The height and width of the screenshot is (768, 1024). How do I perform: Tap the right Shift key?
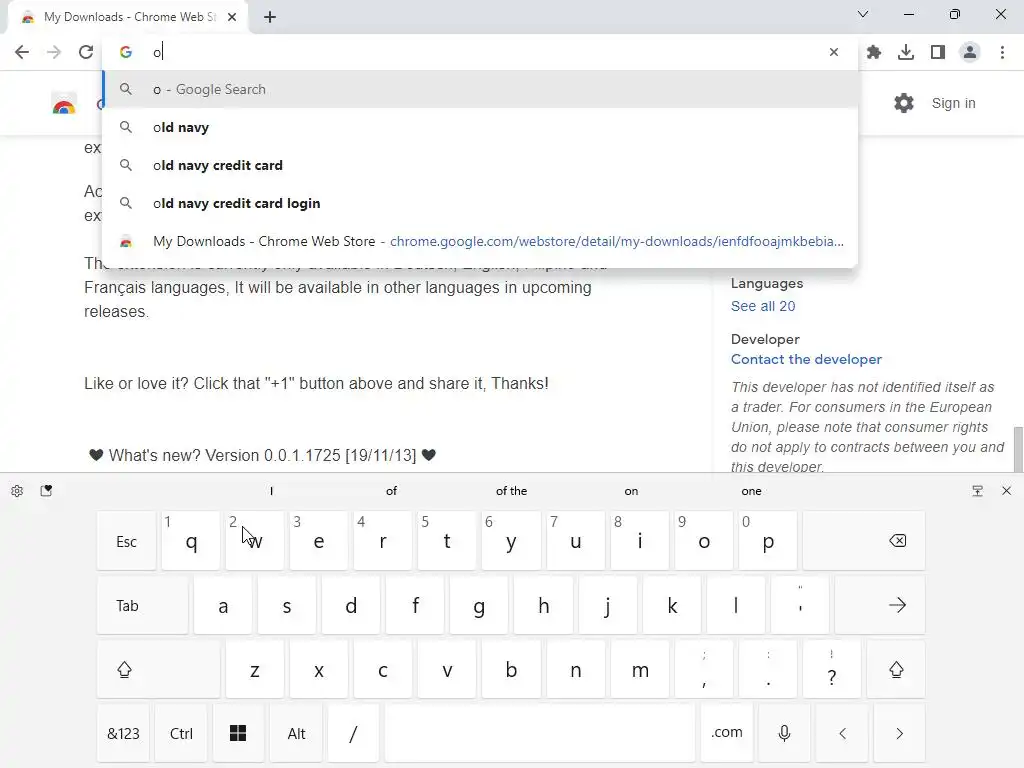coord(896,669)
